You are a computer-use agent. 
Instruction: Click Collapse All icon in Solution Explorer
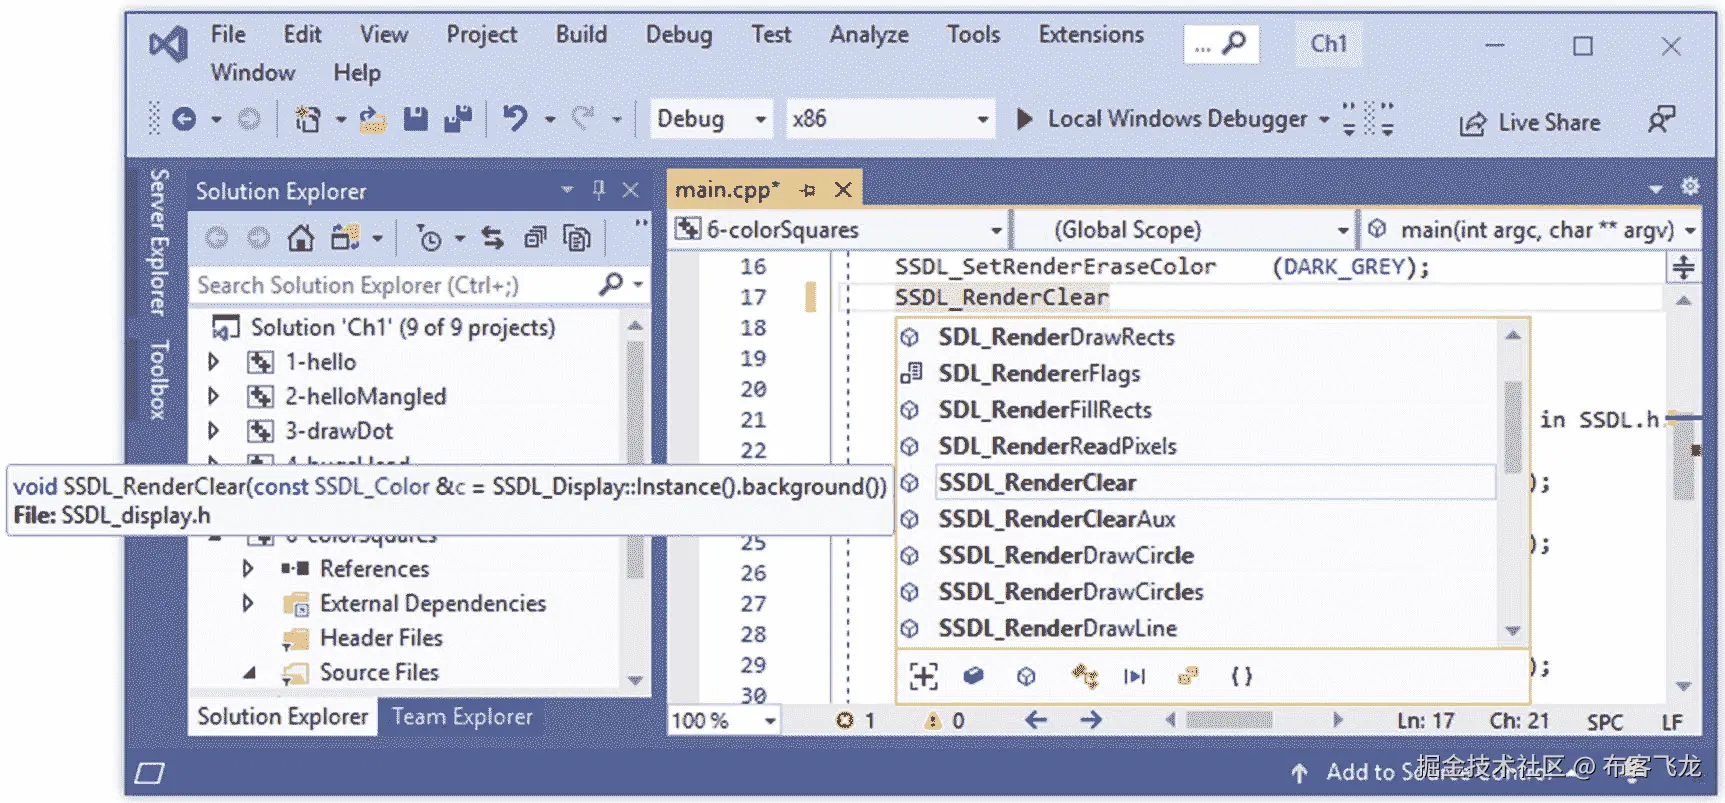535,238
